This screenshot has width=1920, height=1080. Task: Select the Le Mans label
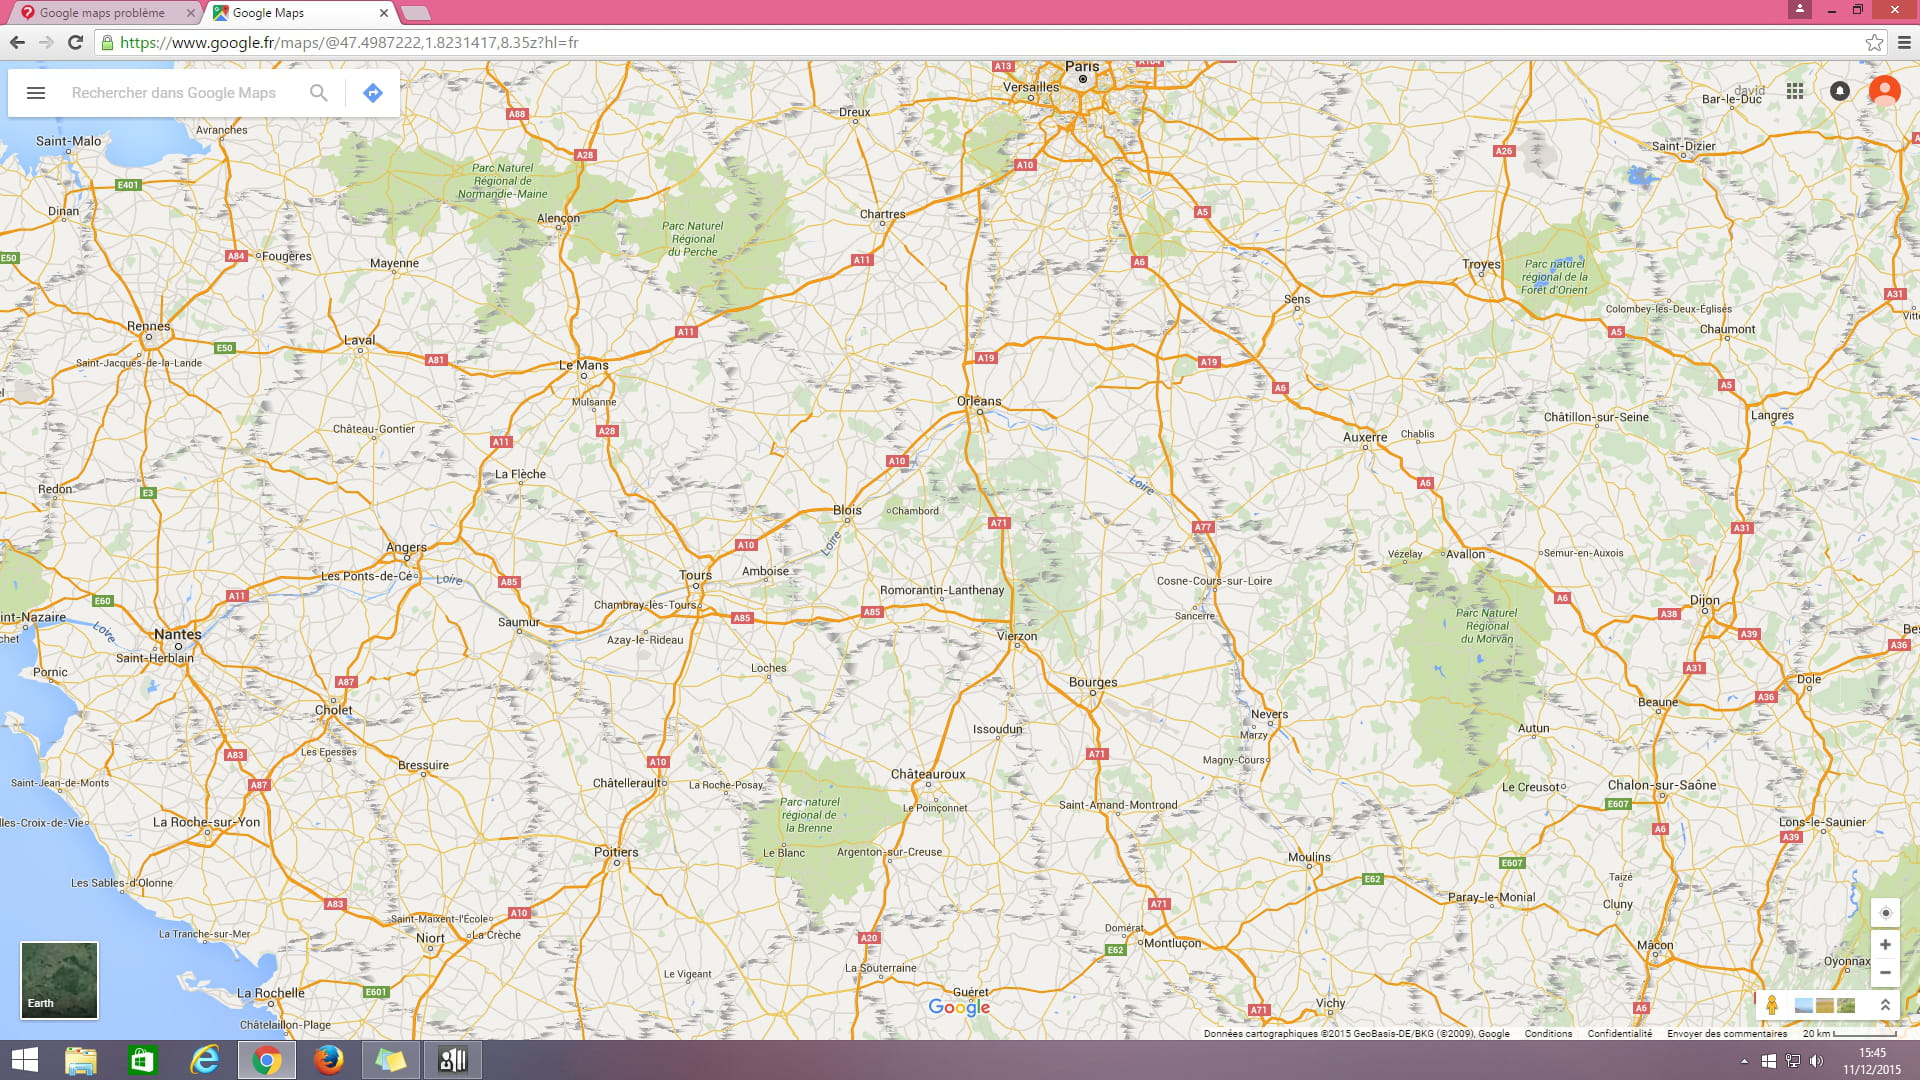click(584, 365)
